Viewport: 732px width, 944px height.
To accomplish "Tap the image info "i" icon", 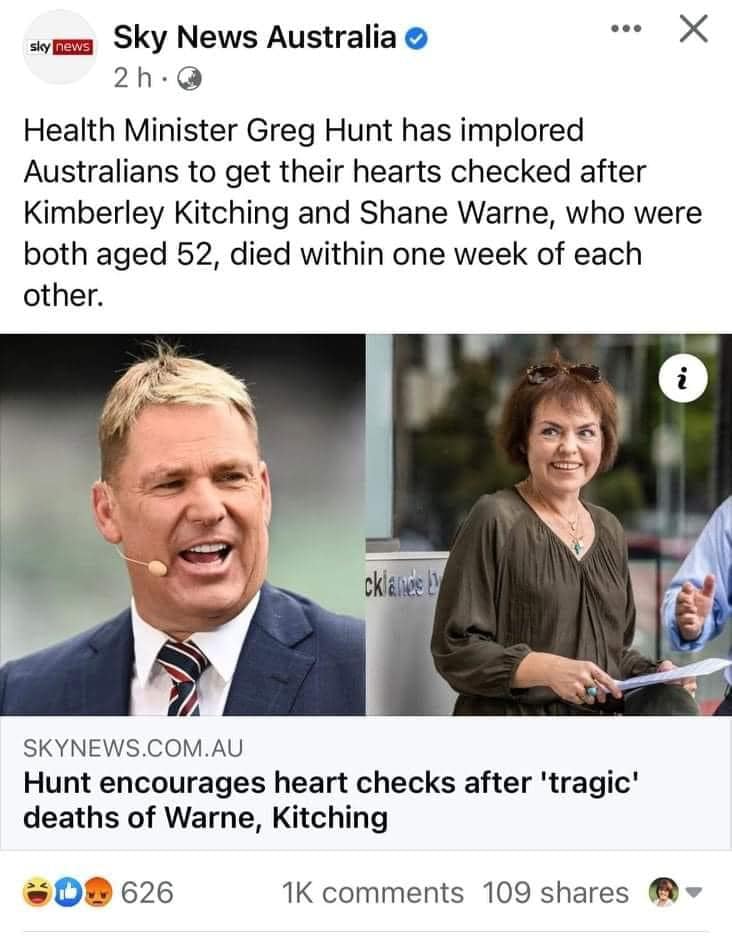I will pyautogui.click(x=683, y=379).
